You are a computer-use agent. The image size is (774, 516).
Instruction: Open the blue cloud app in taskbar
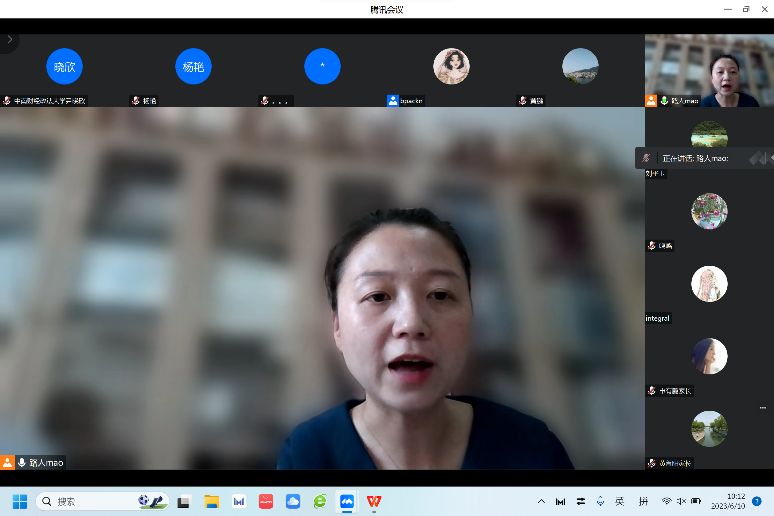[293, 501]
